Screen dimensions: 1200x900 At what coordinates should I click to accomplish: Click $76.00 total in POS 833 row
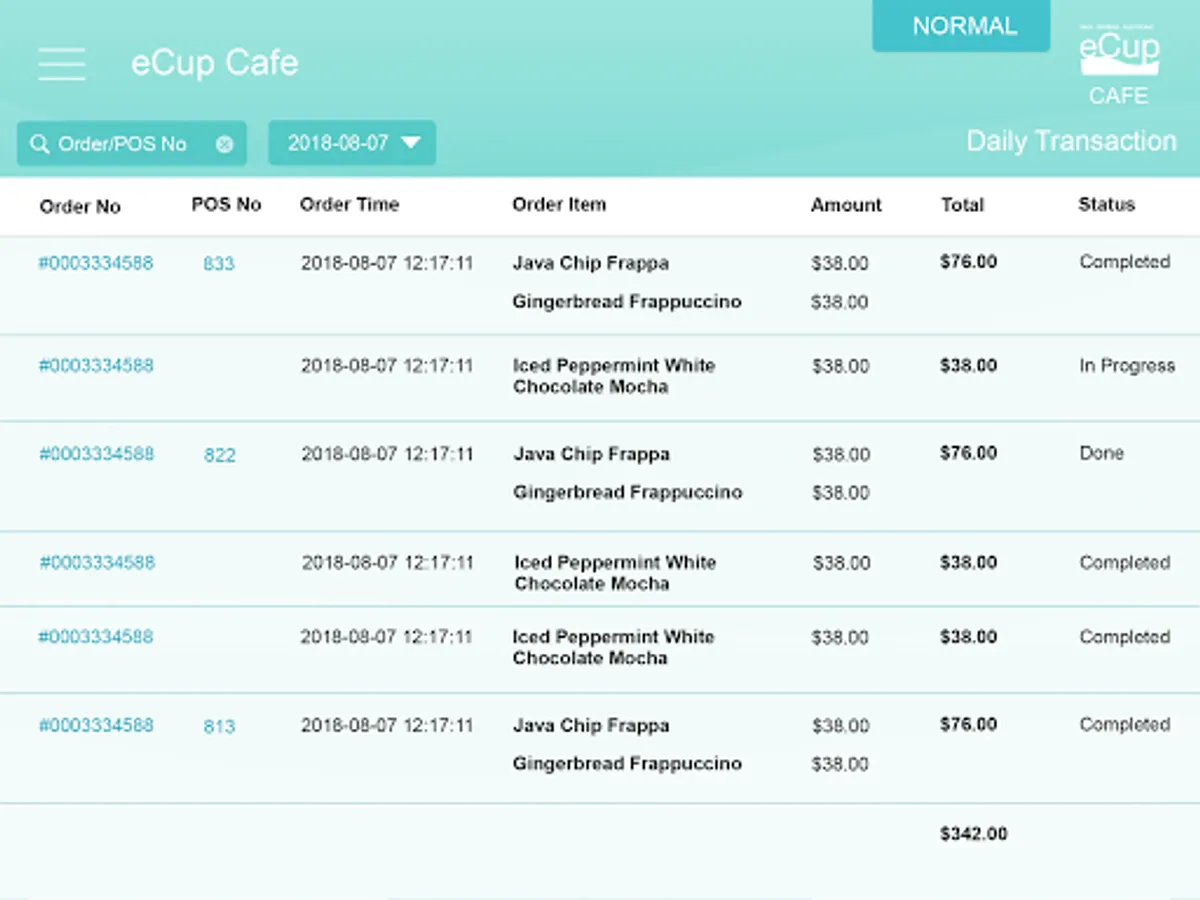(968, 262)
